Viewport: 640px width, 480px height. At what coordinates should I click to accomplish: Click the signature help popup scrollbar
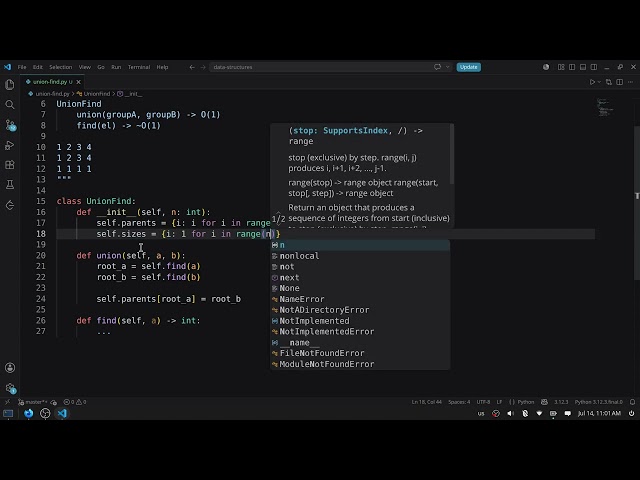pos(452,154)
